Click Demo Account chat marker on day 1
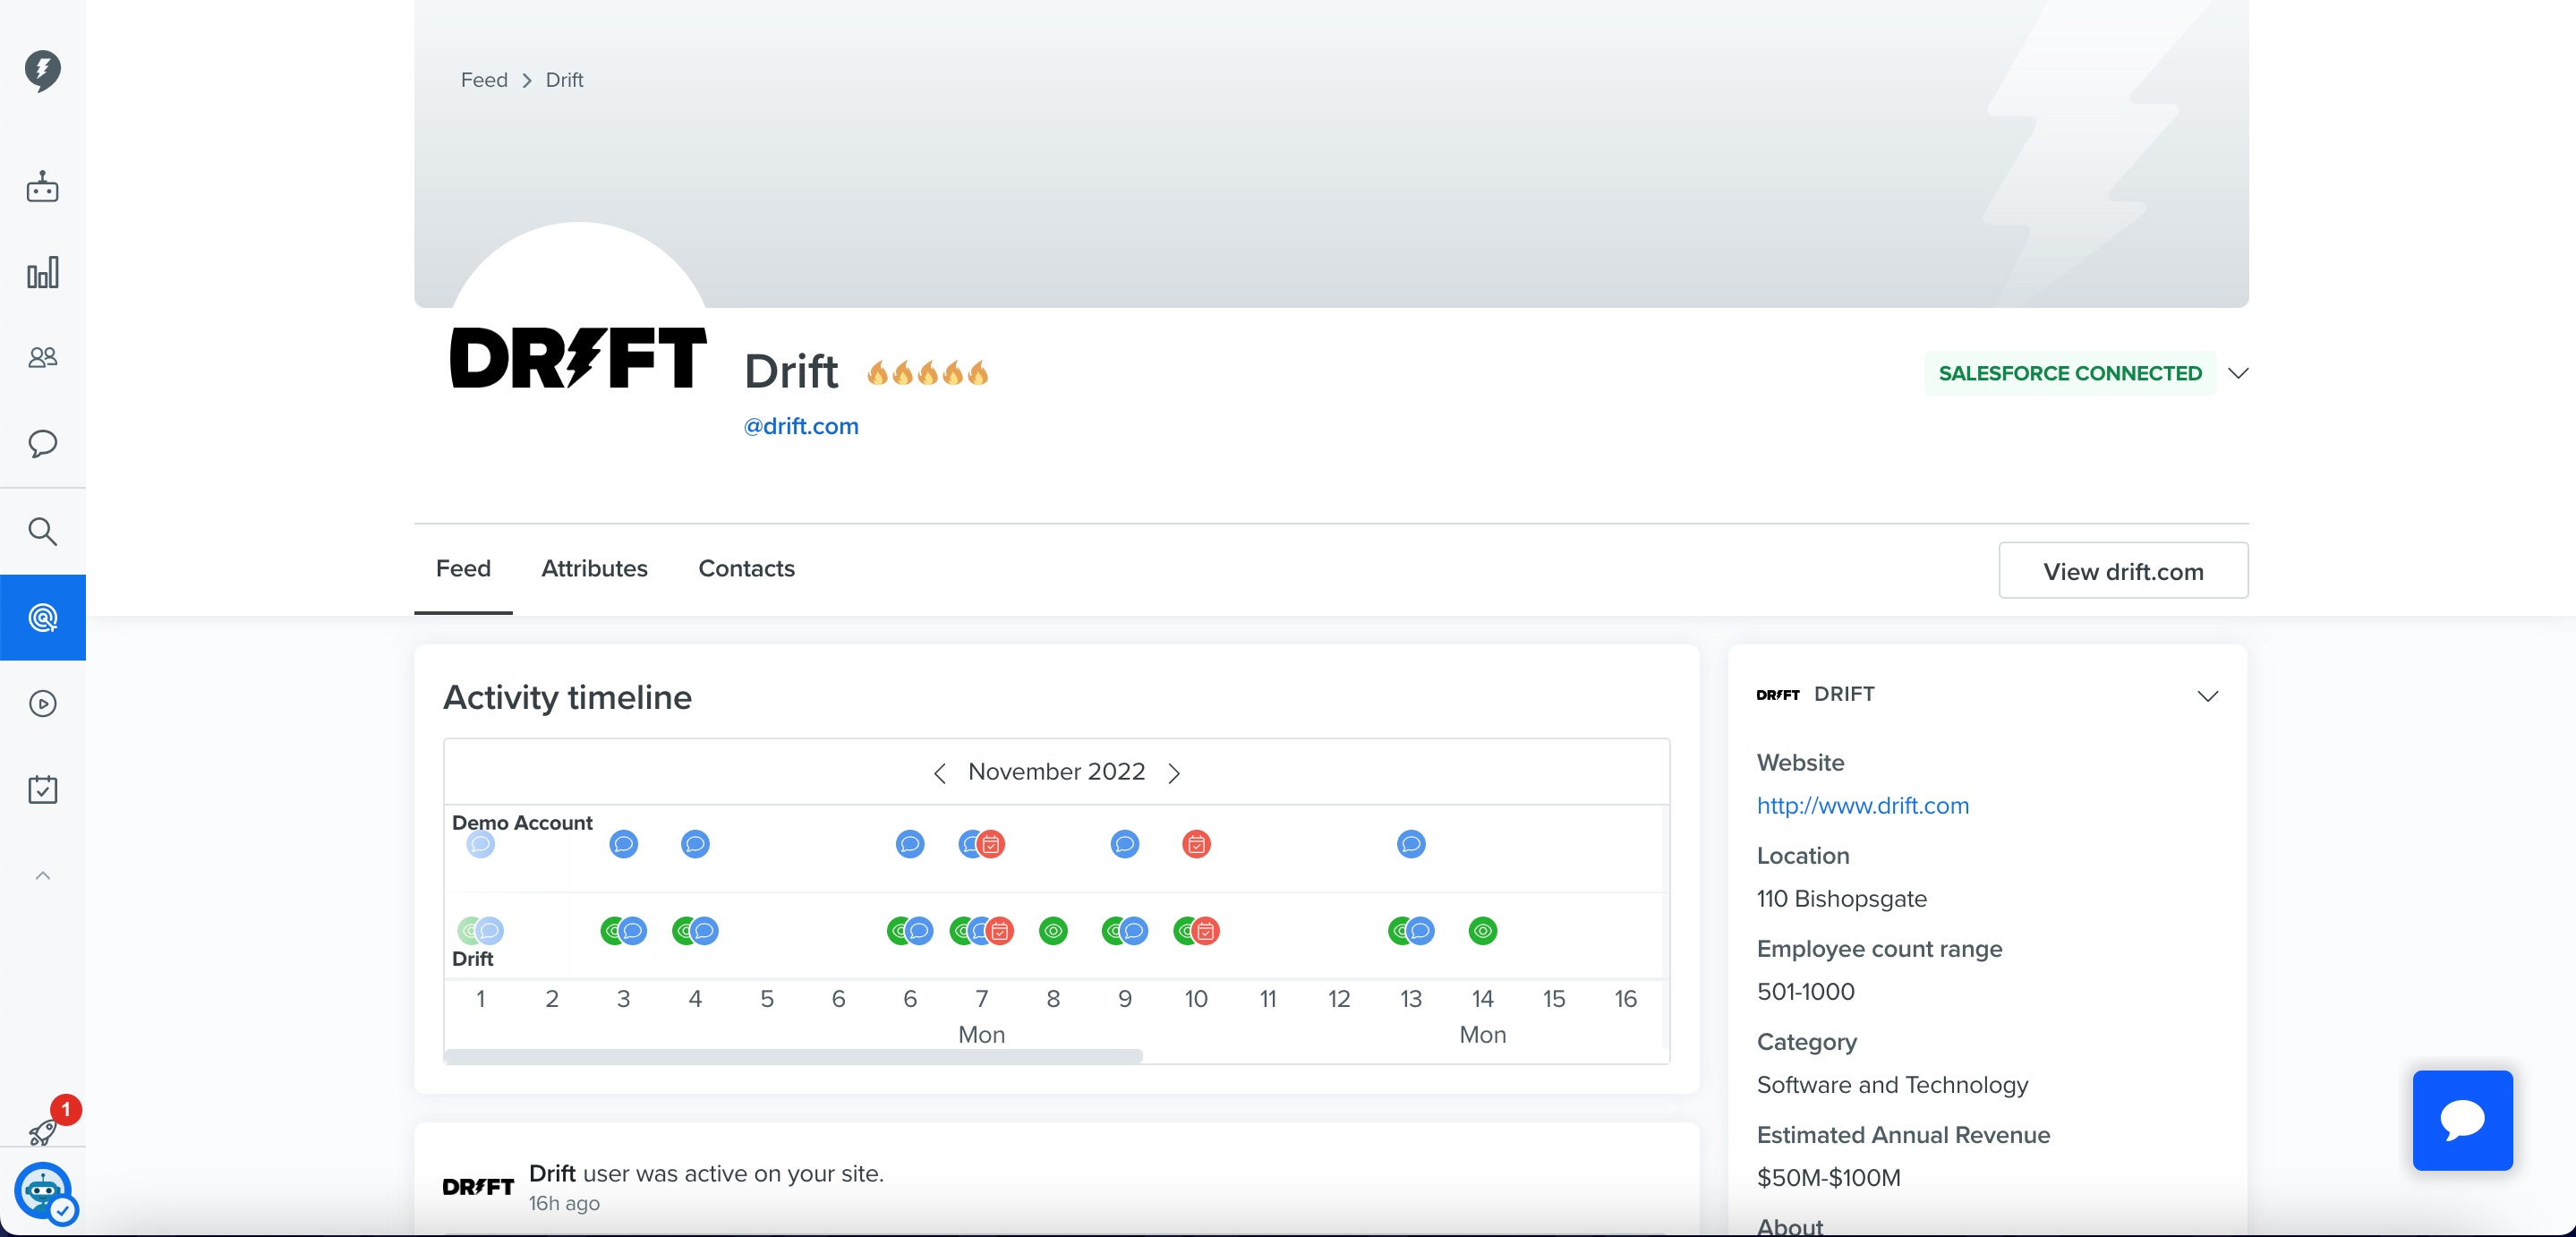 (x=480, y=844)
